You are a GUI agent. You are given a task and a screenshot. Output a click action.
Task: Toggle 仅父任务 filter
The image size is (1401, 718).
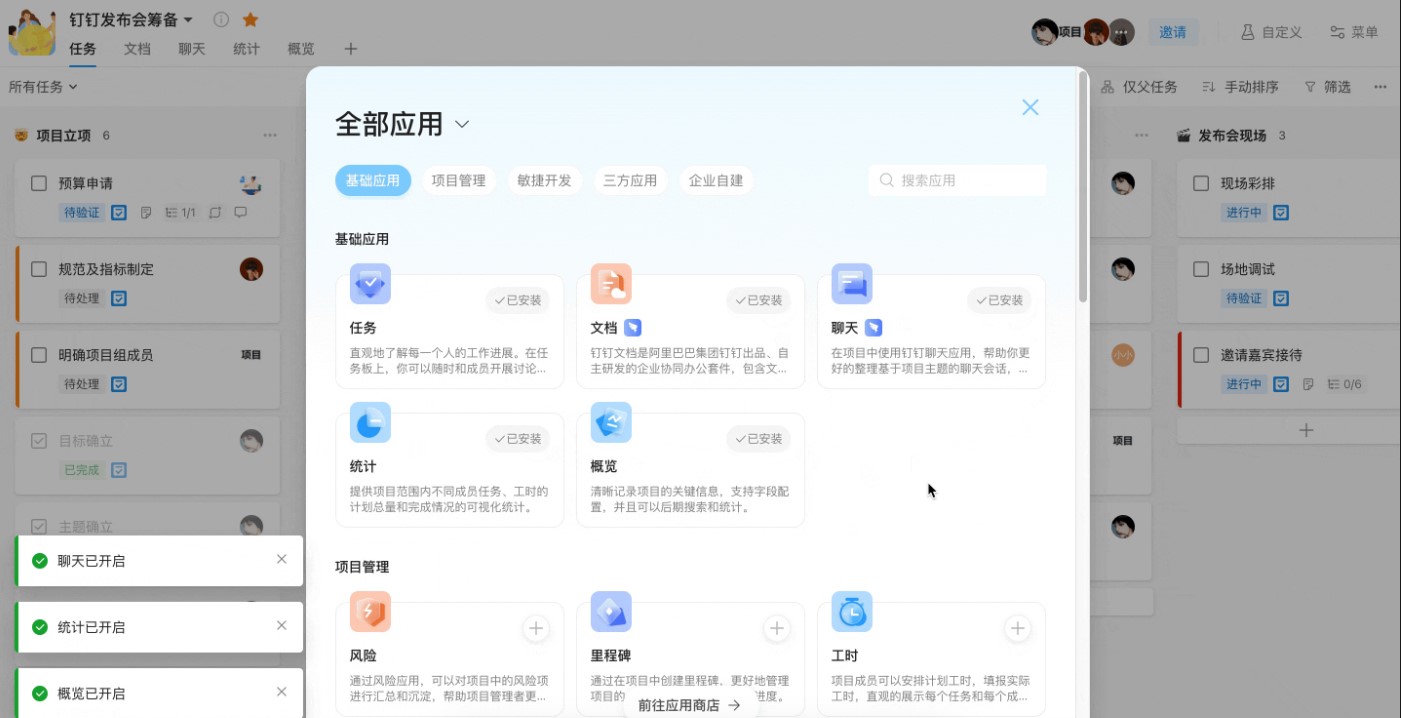pyautogui.click(x=1139, y=87)
